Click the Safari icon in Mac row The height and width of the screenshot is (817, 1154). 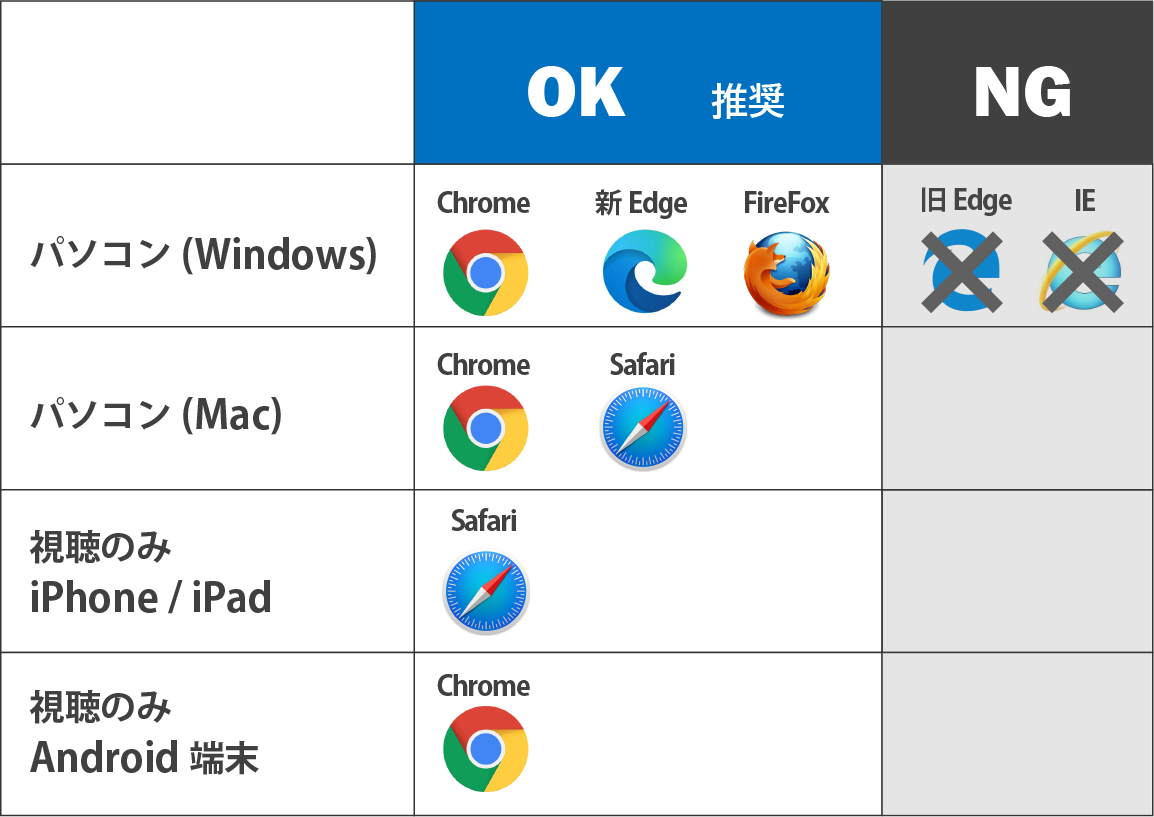[643, 428]
